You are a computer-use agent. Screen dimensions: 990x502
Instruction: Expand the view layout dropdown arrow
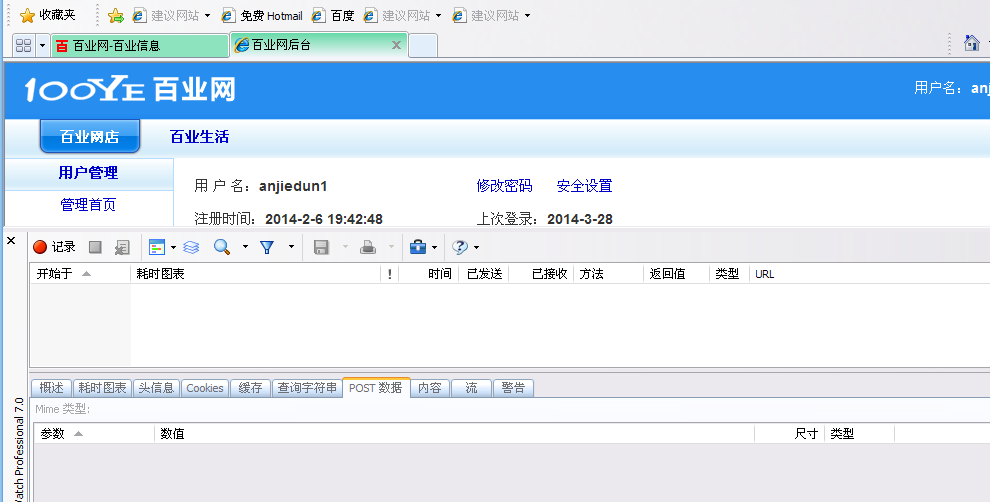tap(173, 248)
